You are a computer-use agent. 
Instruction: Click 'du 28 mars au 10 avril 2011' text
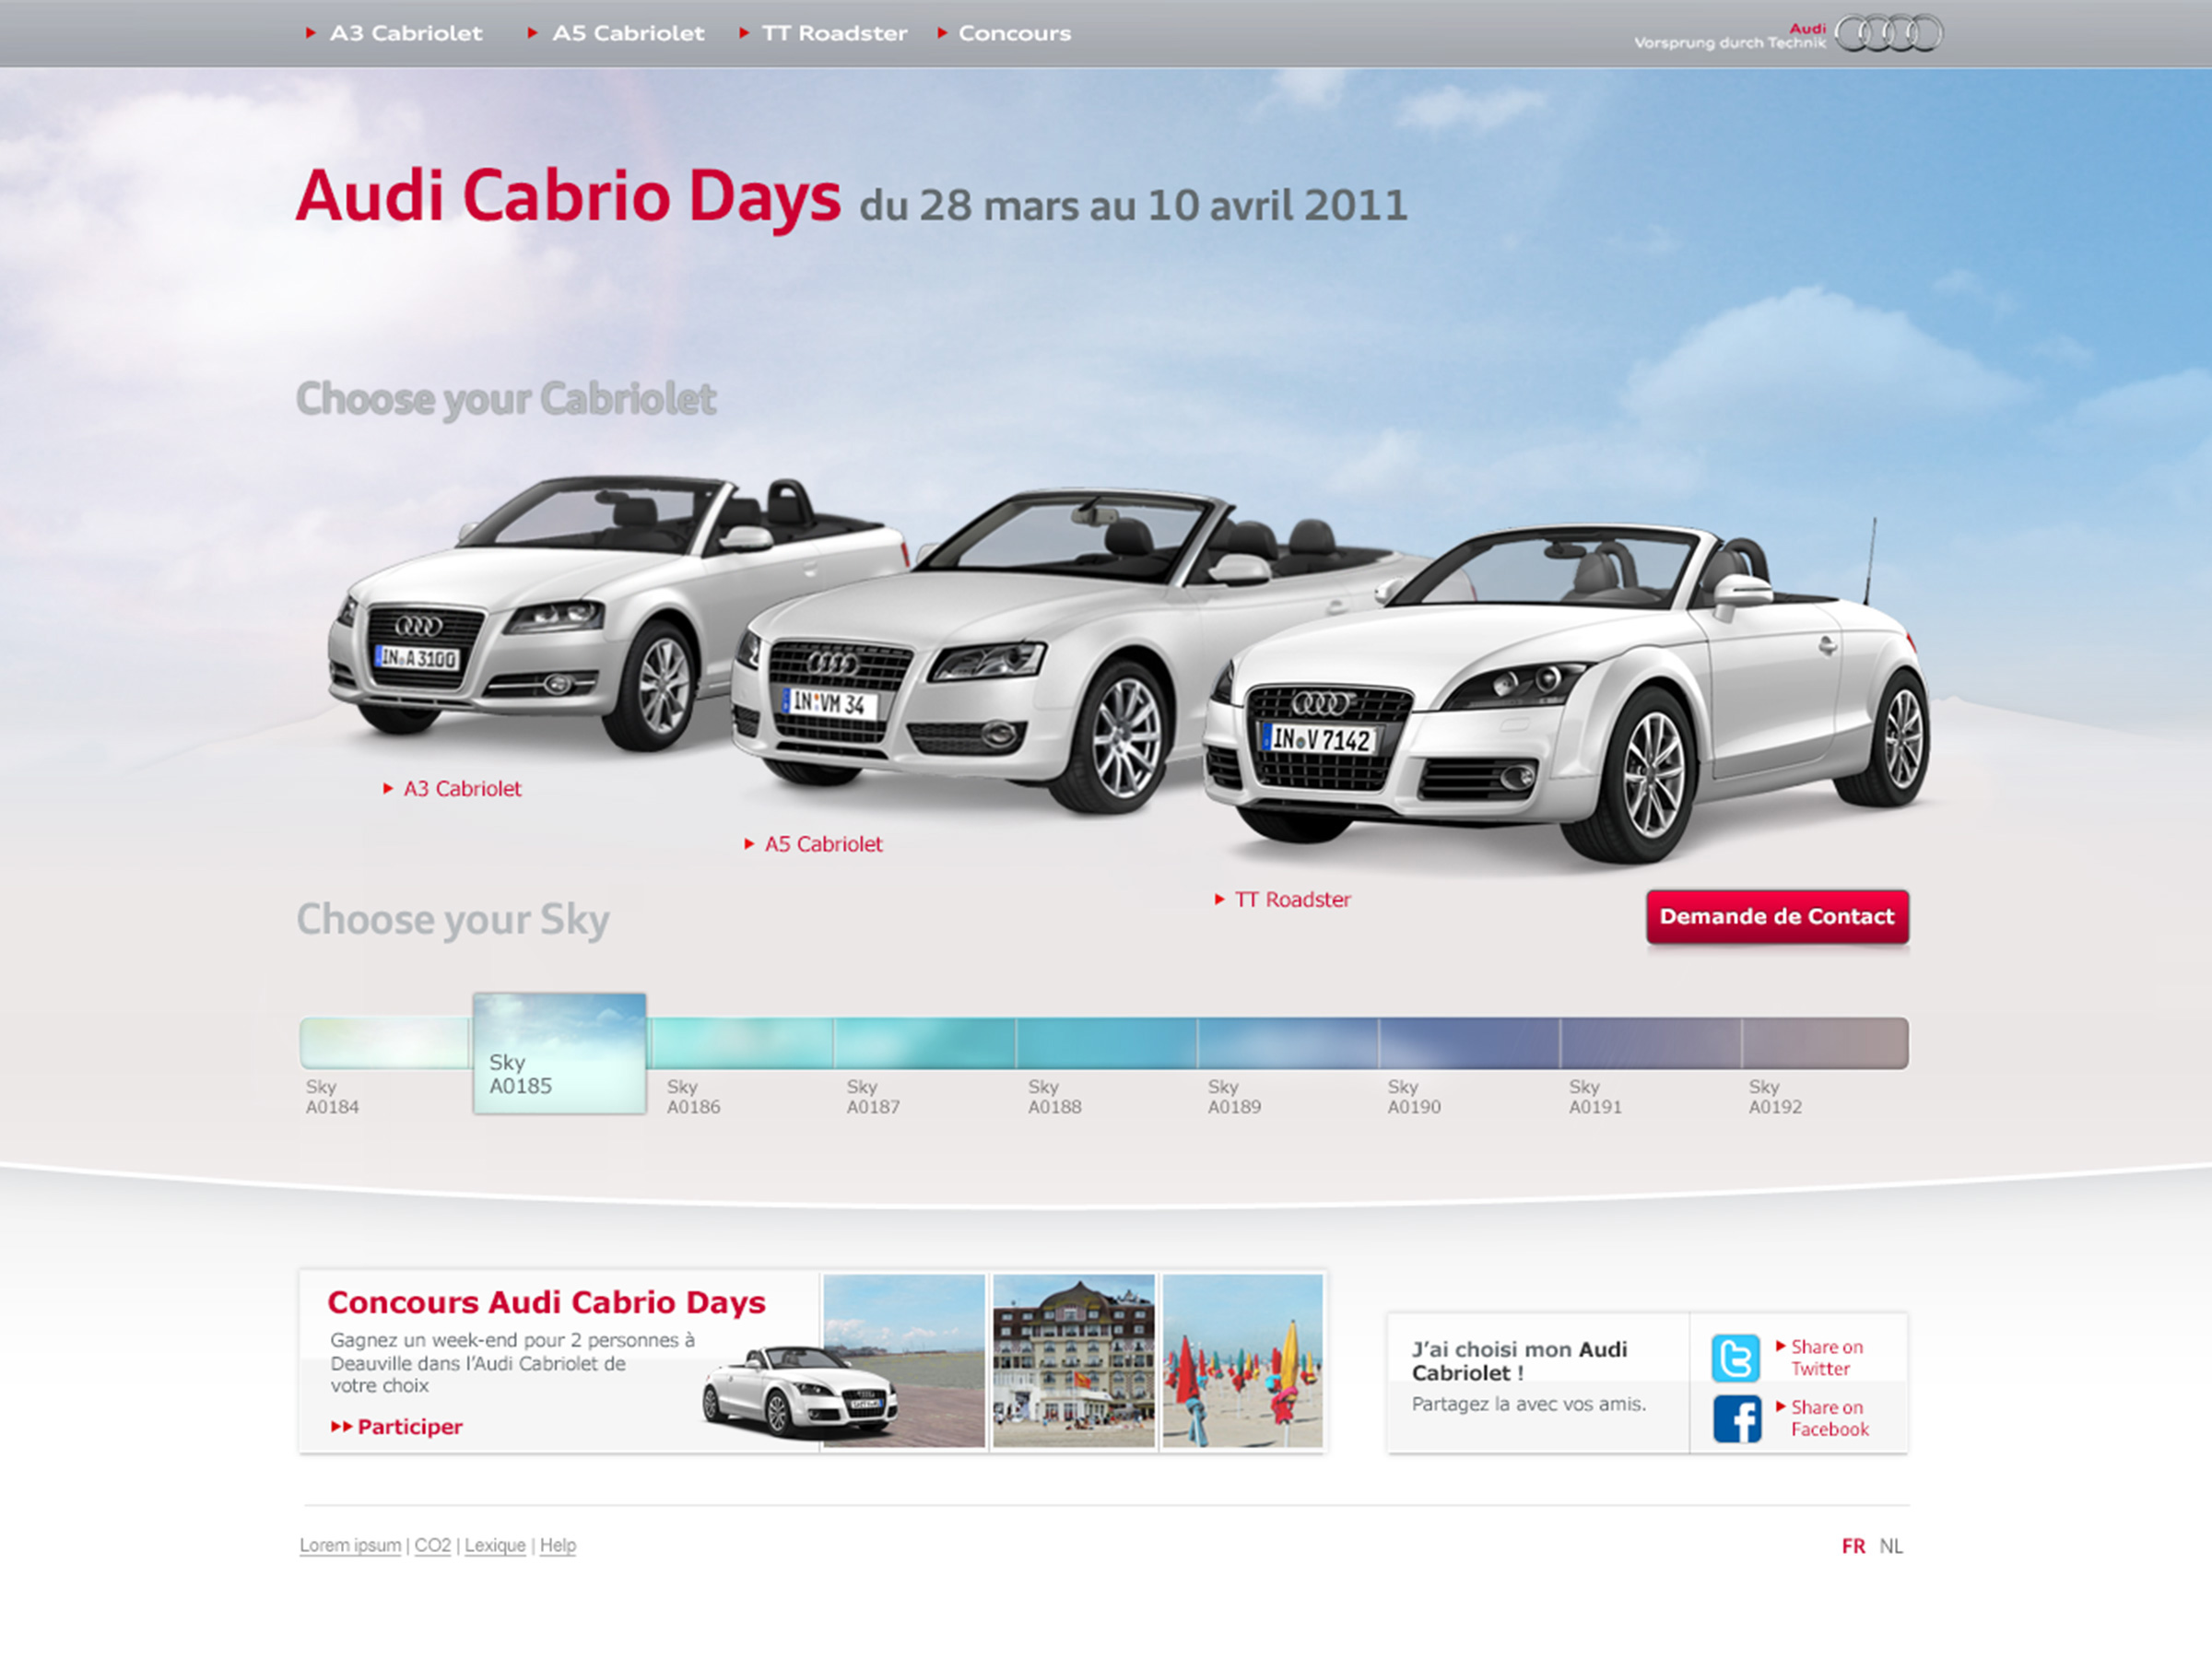click(x=1133, y=206)
